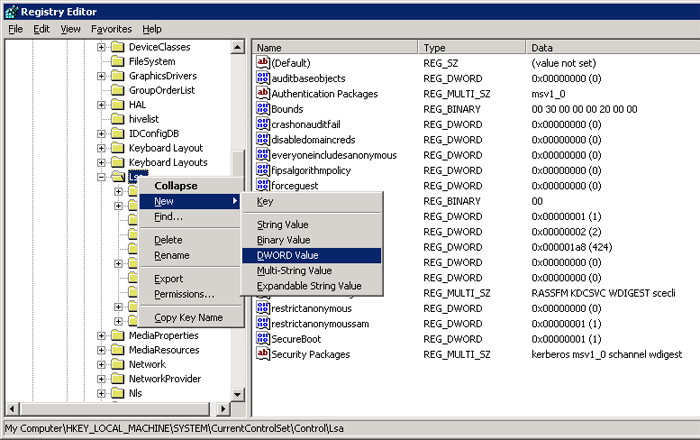Click the Keyboard Layout folder icon
The width and height of the screenshot is (700, 440).
point(117,148)
